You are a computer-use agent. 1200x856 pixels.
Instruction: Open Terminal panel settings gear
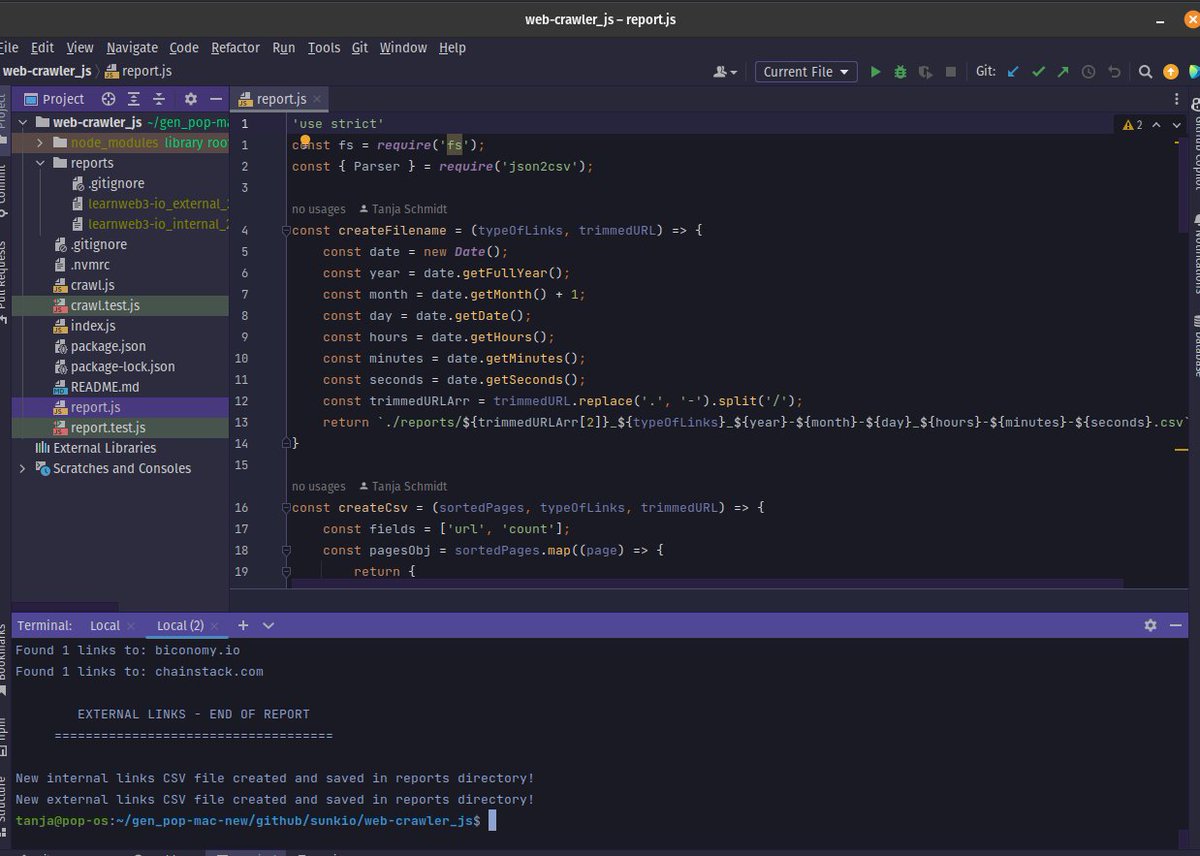[1150, 625]
